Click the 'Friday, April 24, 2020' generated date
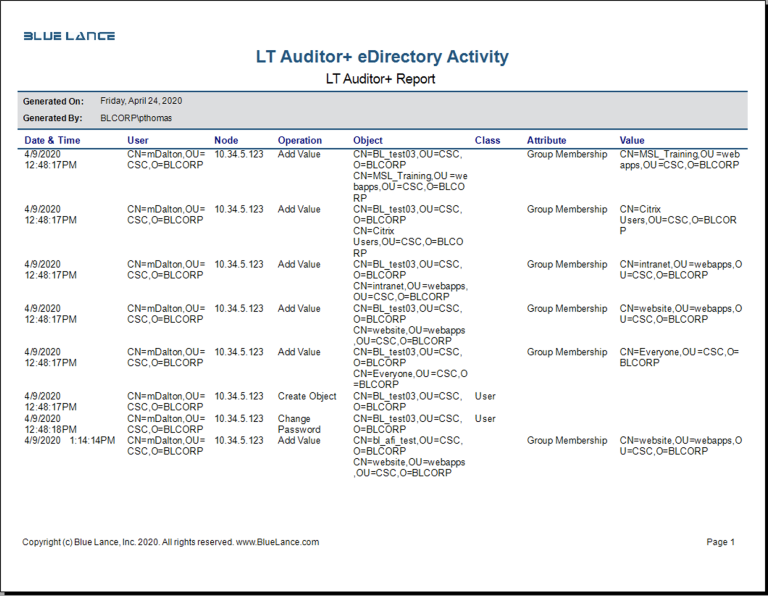 pos(141,101)
